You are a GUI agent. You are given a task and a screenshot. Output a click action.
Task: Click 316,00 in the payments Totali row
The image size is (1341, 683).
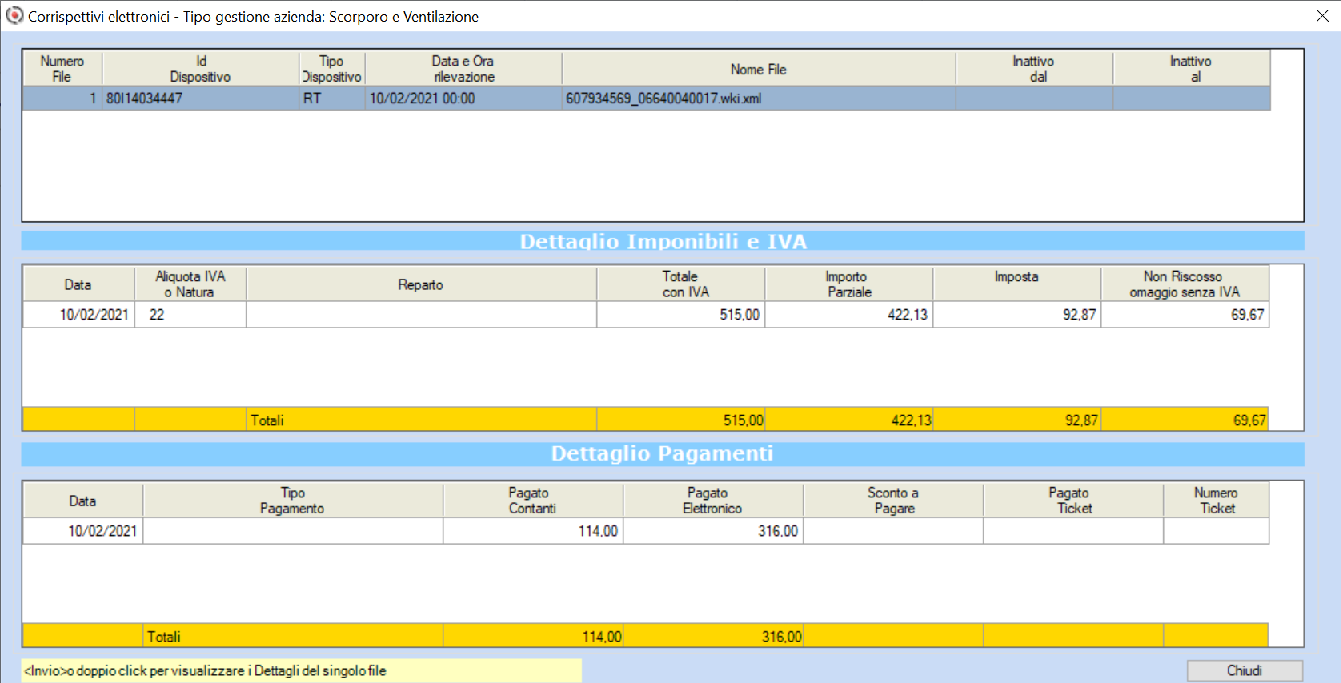(713, 636)
